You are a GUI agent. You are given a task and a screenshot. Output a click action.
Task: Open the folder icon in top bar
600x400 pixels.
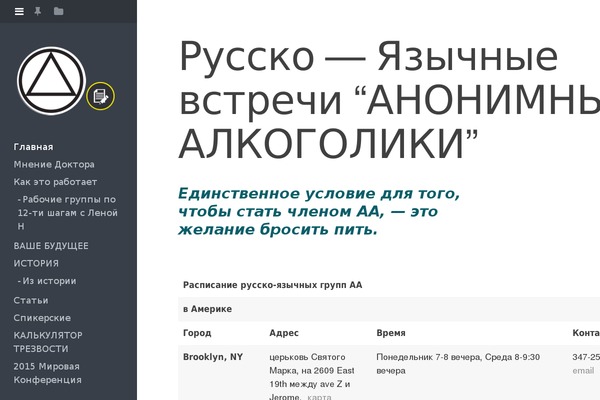tap(59, 11)
